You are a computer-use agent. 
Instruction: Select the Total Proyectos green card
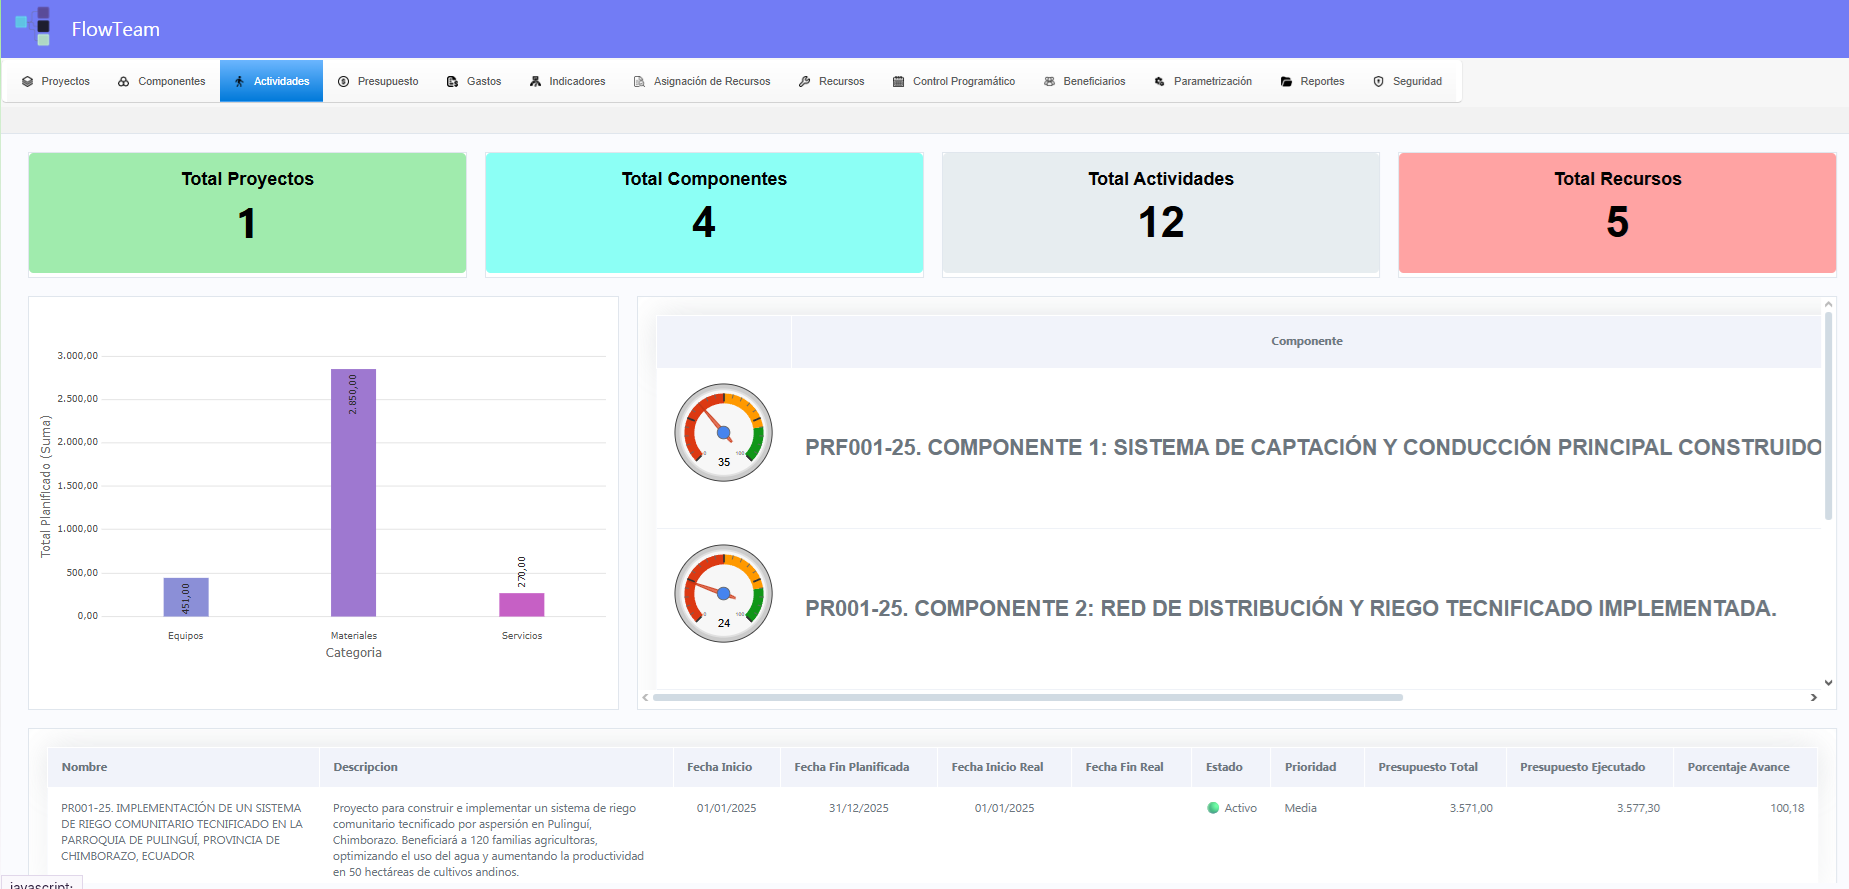247,213
